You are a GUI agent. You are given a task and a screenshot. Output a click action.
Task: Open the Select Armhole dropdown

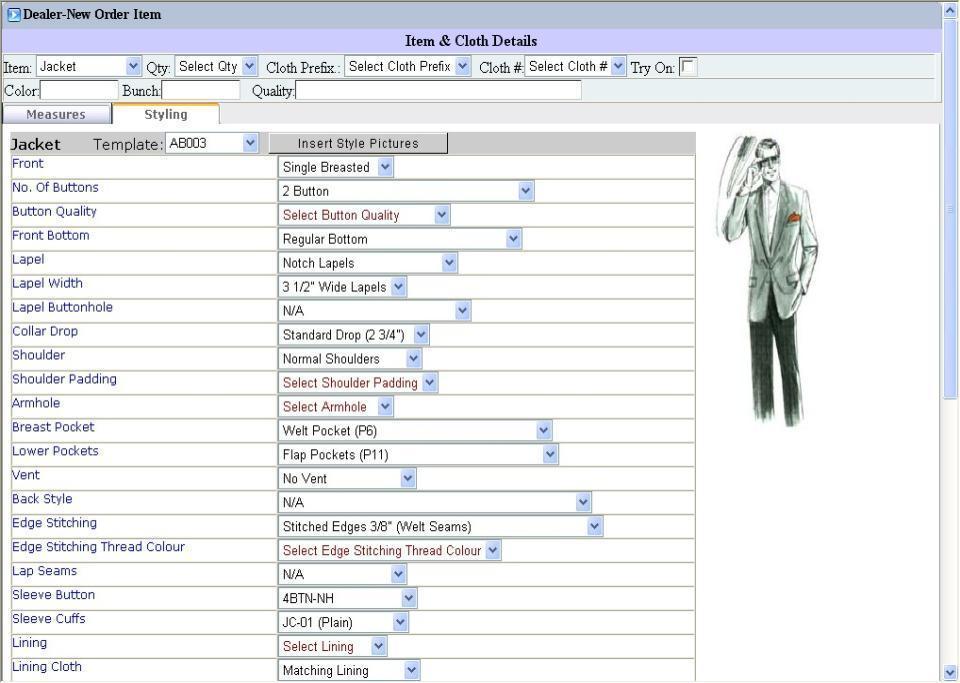(x=336, y=406)
